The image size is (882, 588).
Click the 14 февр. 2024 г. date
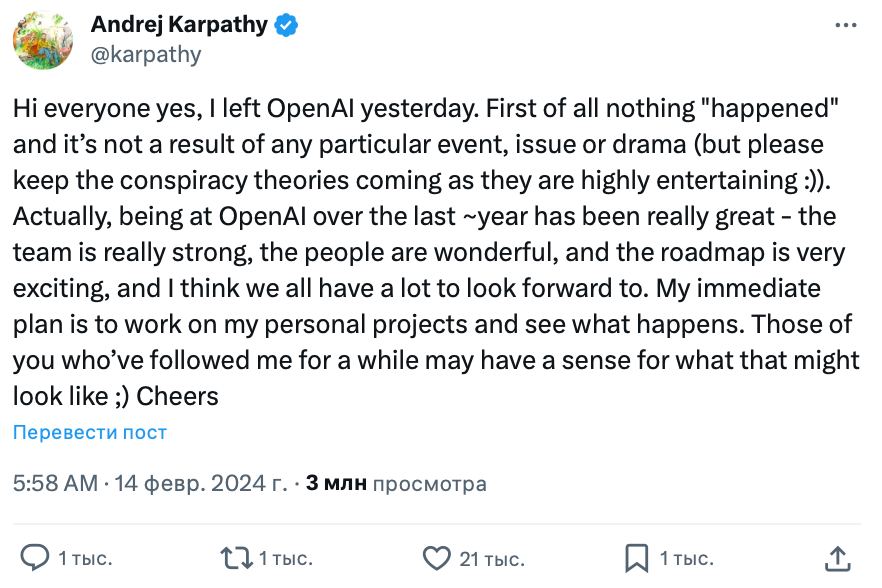201,484
